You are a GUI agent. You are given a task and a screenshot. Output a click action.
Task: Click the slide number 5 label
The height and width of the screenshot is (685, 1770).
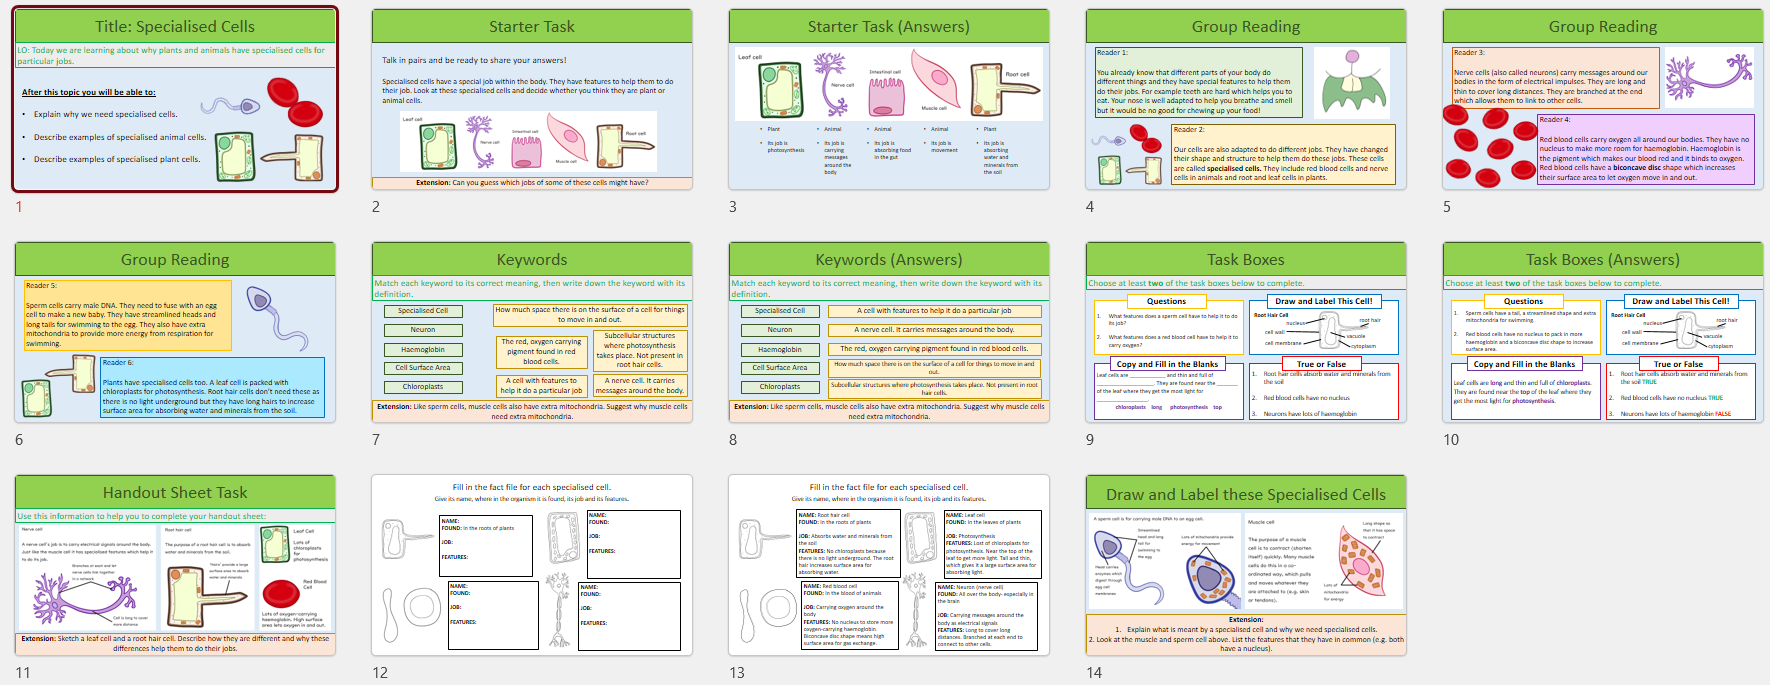pos(1446,207)
